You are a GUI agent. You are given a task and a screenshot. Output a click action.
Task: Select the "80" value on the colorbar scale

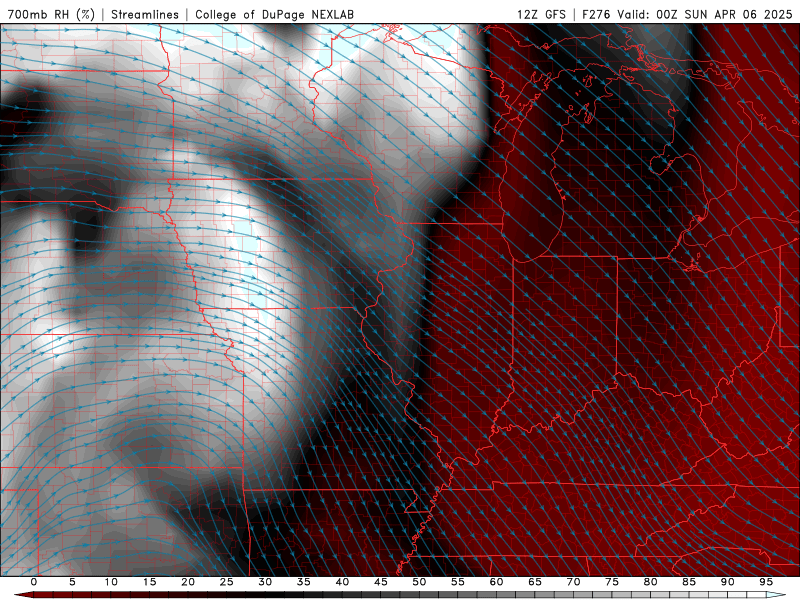point(650,582)
